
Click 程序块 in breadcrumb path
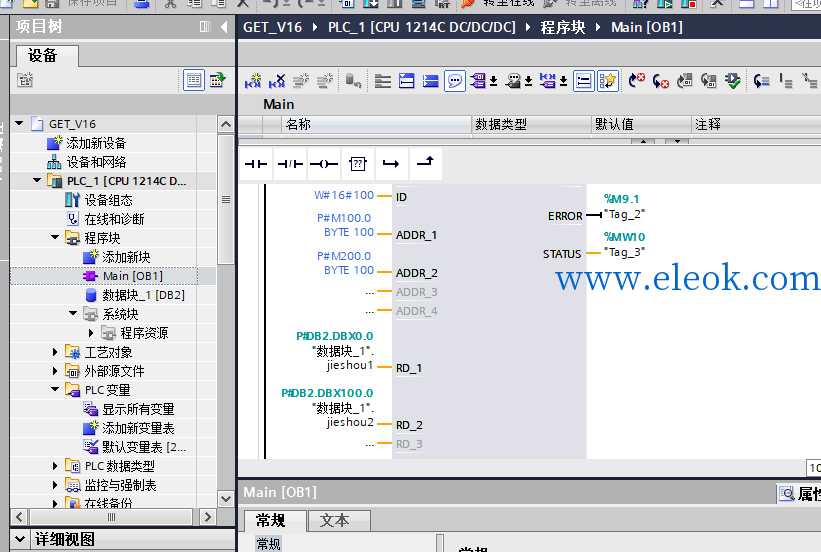point(562,27)
